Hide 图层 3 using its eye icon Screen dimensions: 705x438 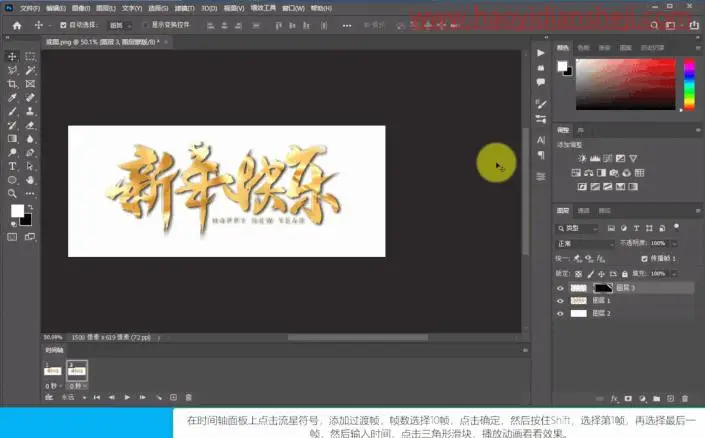coord(560,288)
